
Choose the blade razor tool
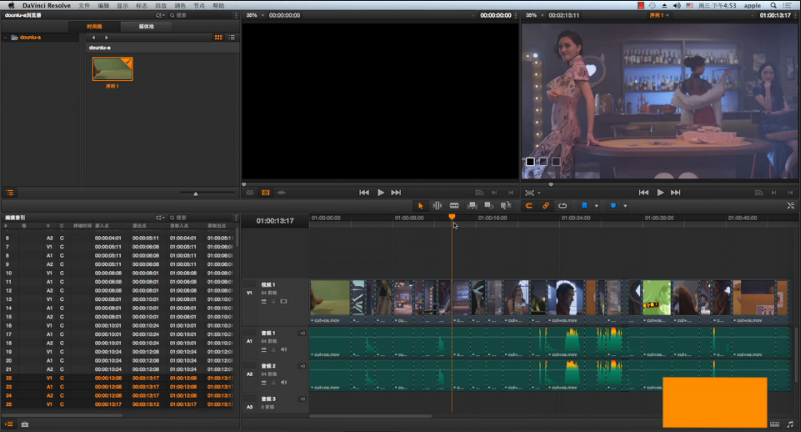[454, 206]
